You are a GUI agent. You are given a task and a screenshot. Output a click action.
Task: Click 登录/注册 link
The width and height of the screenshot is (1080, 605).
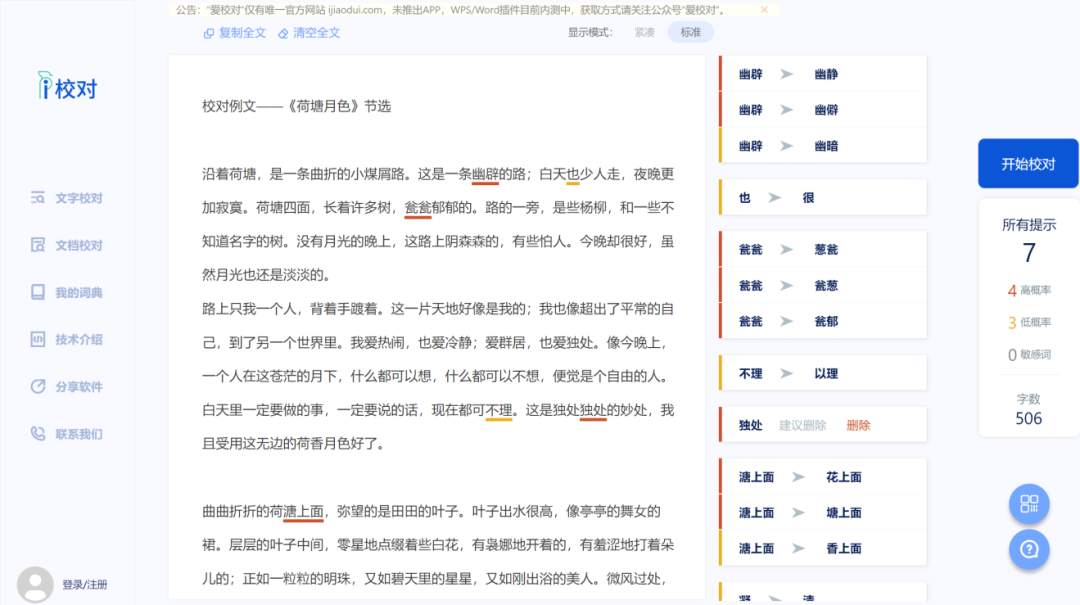tap(85, 584)
